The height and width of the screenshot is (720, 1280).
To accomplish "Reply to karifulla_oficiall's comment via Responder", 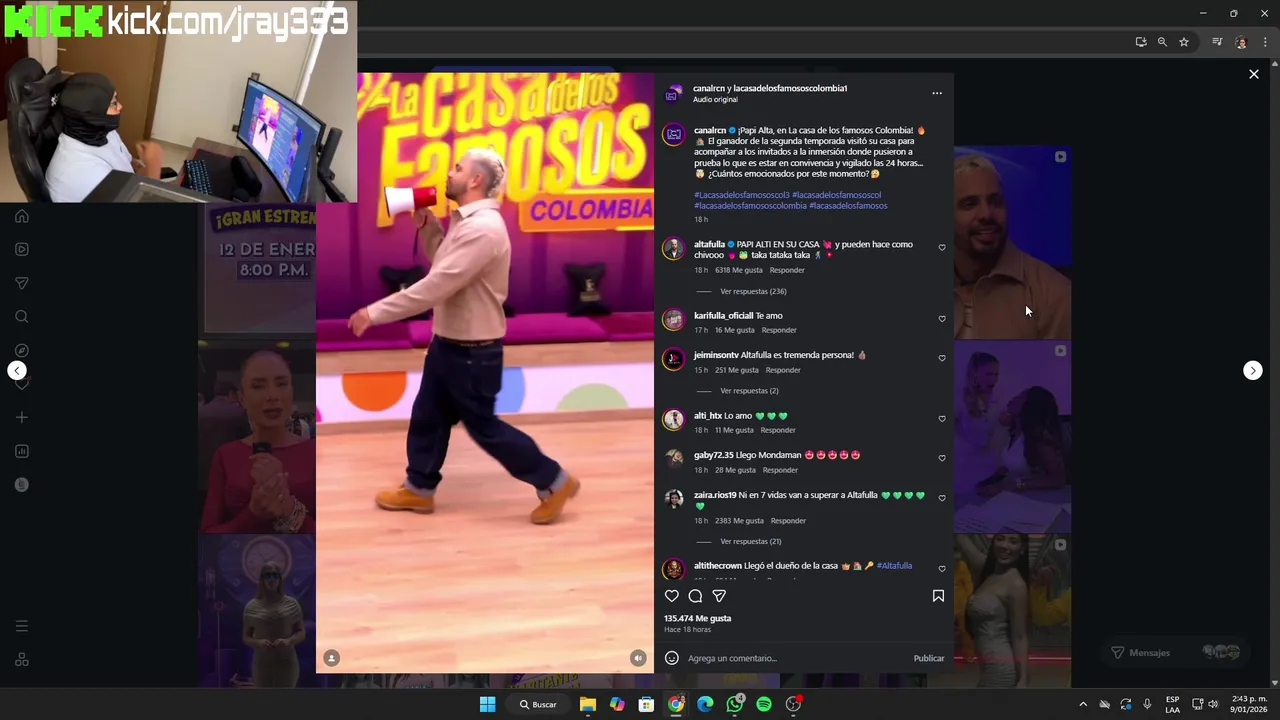I will pyautogui.click(x=779, y=330).
